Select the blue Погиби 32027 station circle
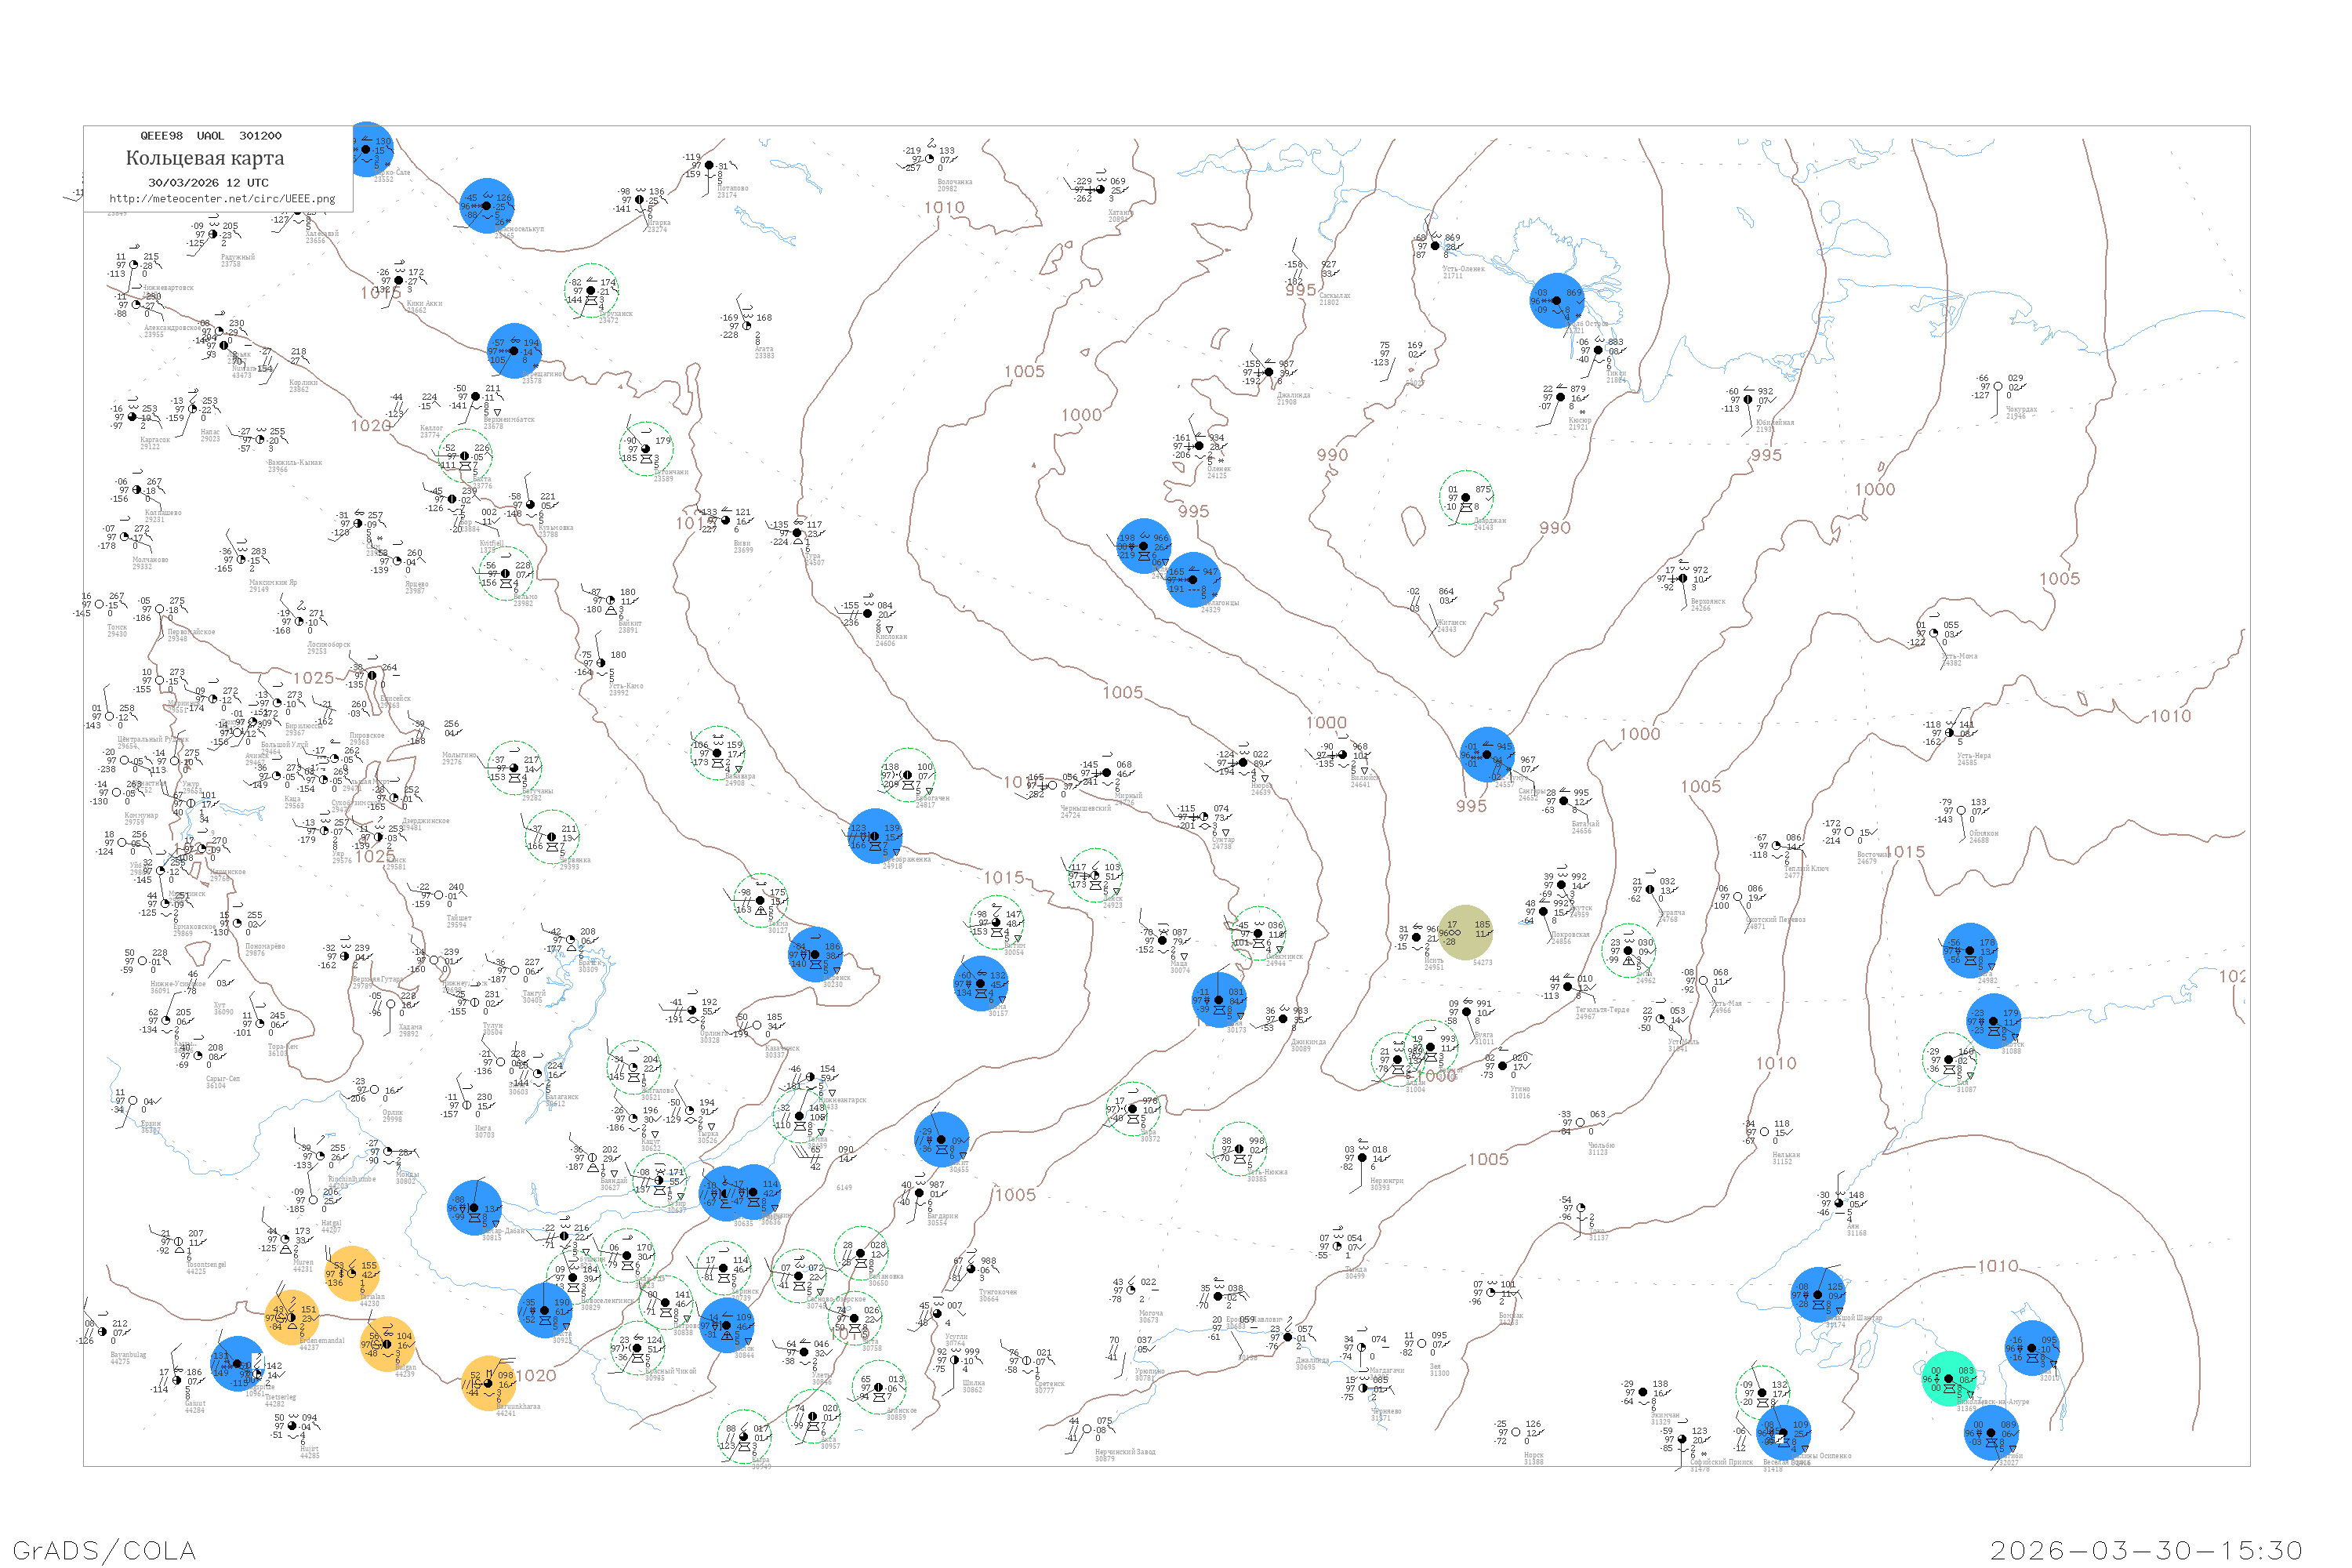The height and width of the screenshot is (1568, 2352). [1991, 1432]
